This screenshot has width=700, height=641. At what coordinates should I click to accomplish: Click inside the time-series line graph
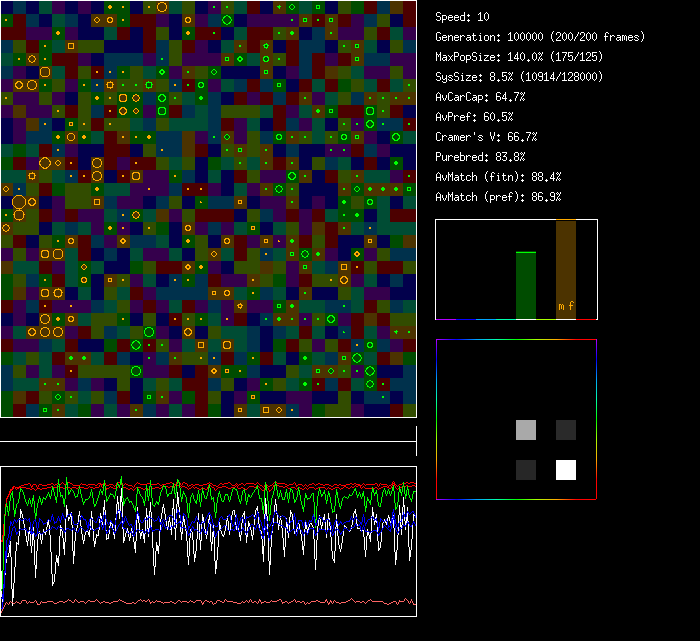(x=208, y=541)
